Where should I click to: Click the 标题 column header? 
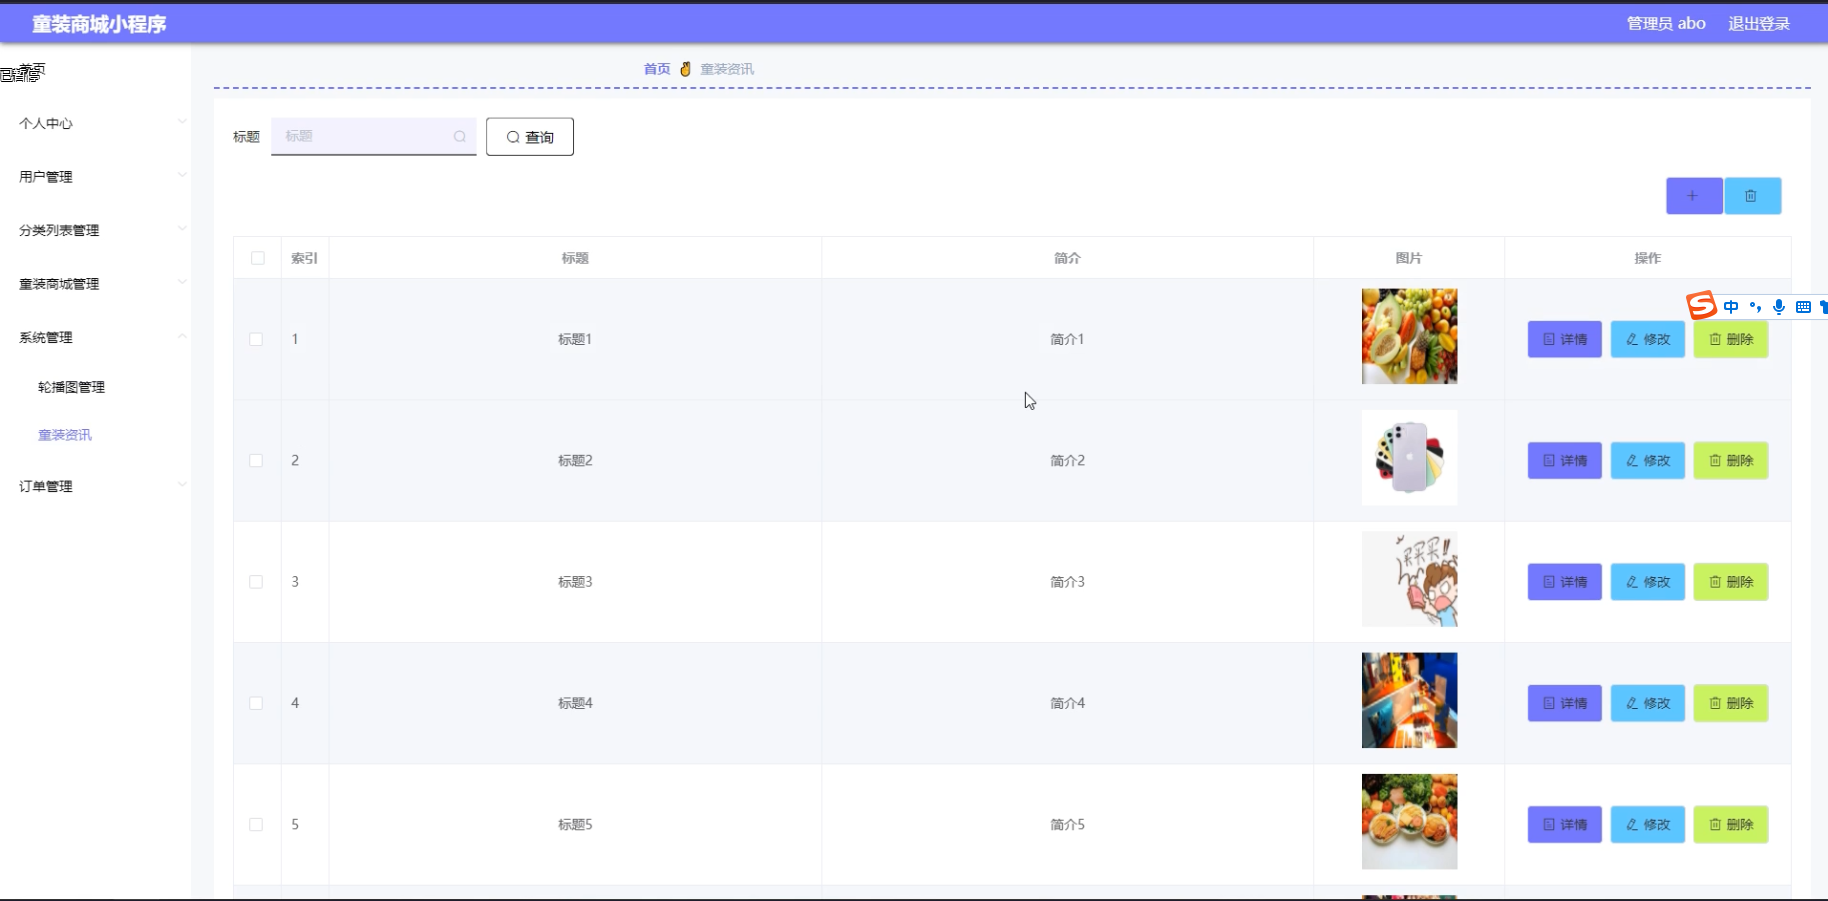tap(575, 258)
